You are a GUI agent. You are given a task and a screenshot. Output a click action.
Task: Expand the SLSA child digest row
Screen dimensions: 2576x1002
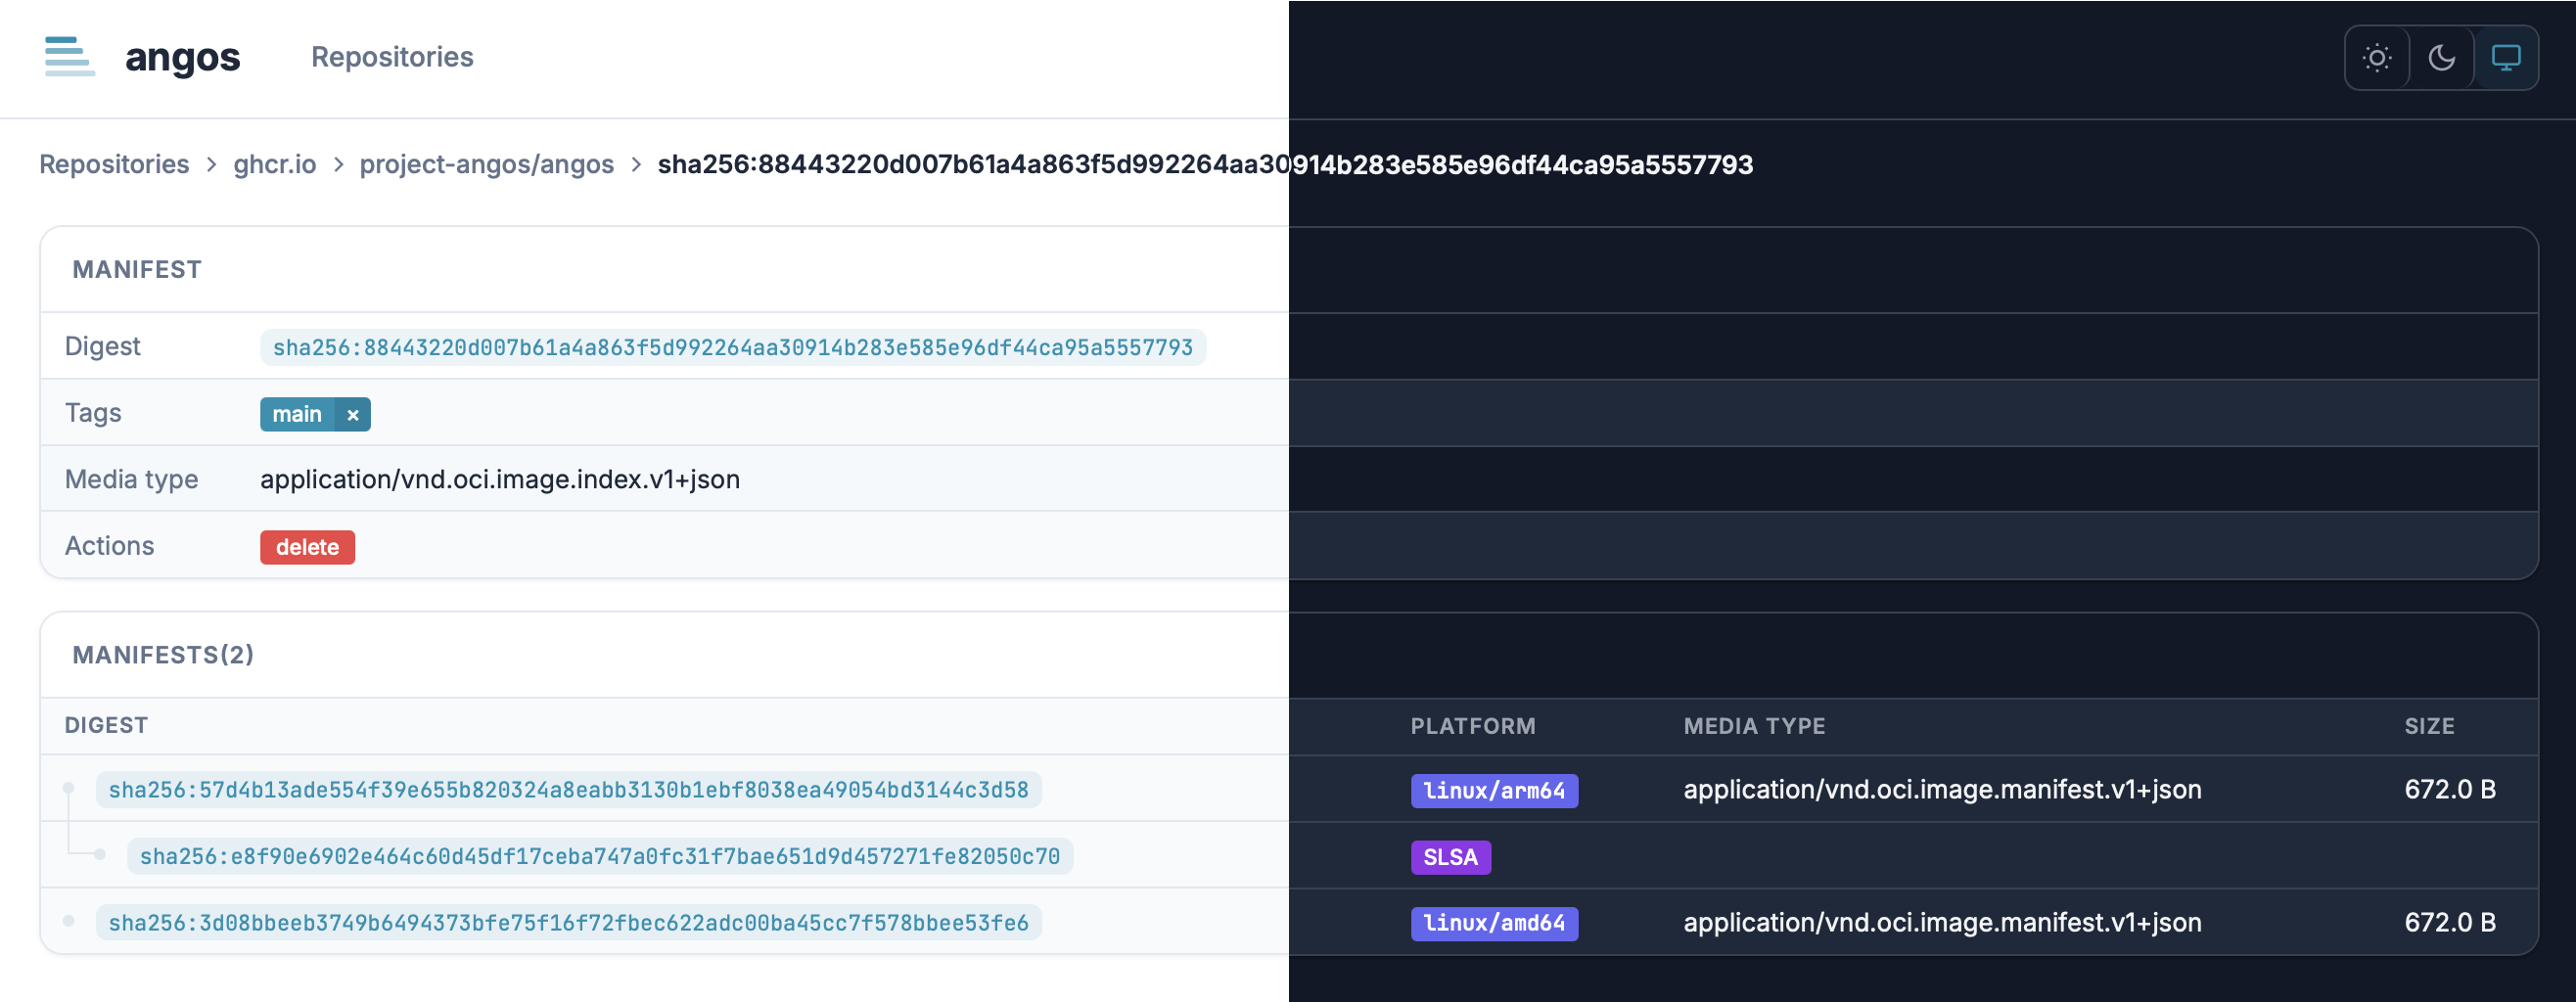[x=600, y=855]
